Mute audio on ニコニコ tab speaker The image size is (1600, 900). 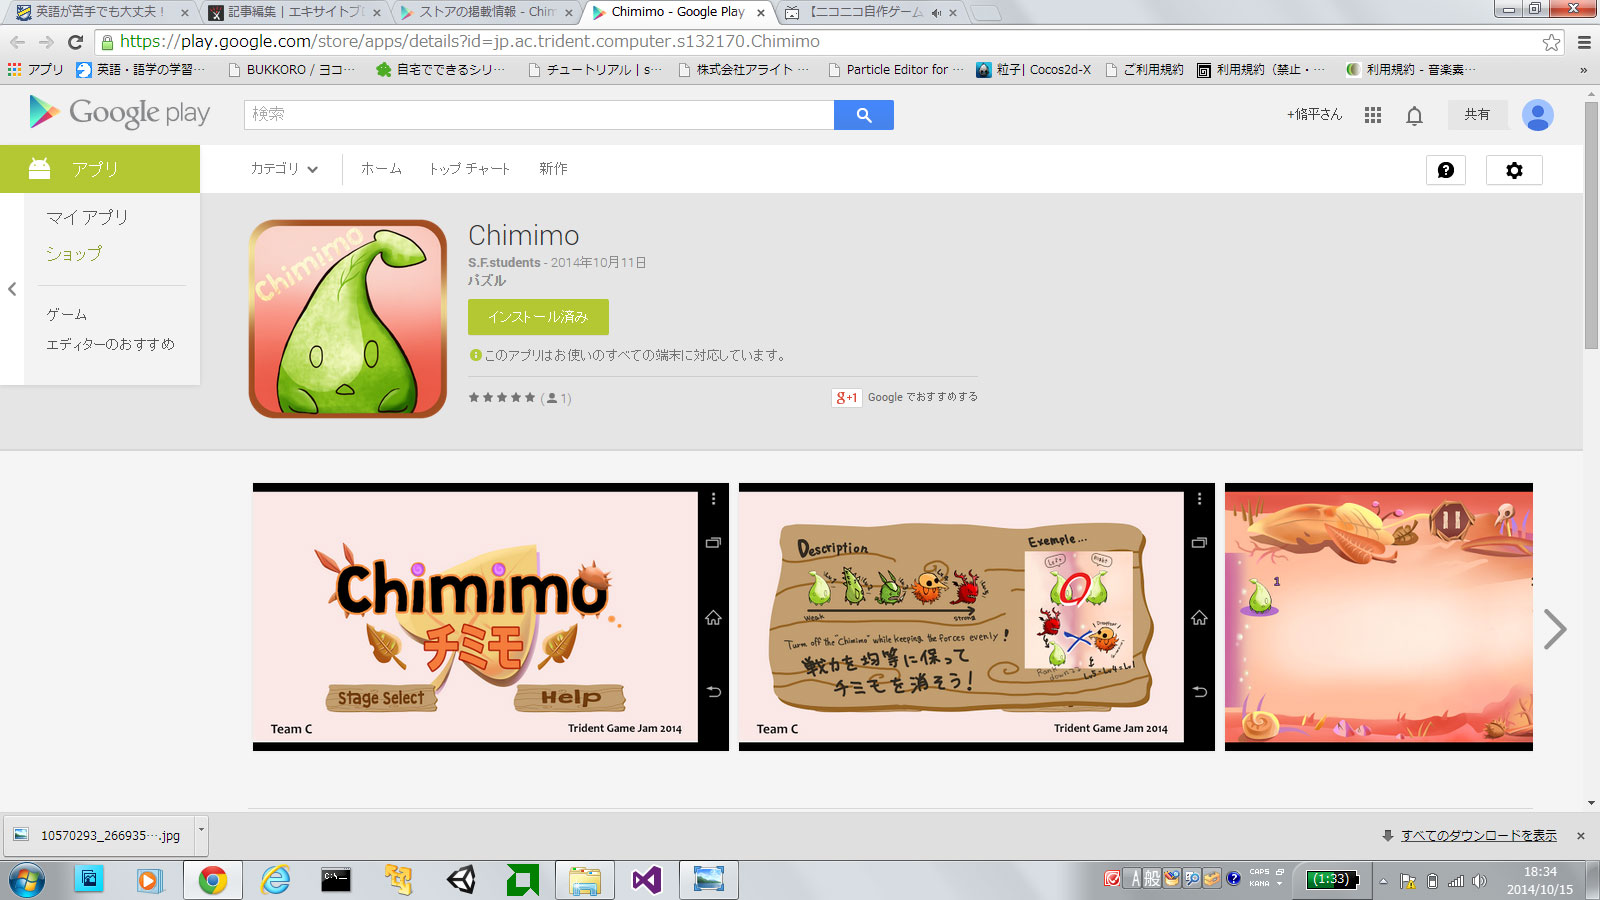point(936,13)
